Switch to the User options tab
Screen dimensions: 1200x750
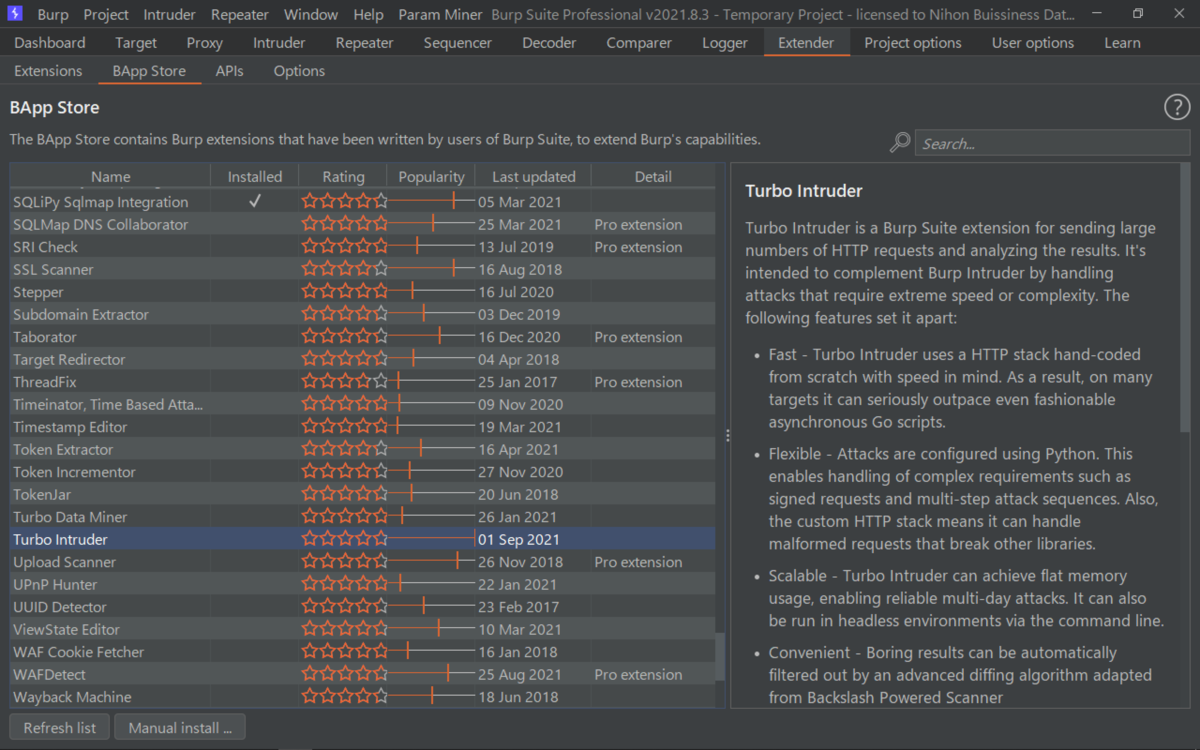point(1033,43)
